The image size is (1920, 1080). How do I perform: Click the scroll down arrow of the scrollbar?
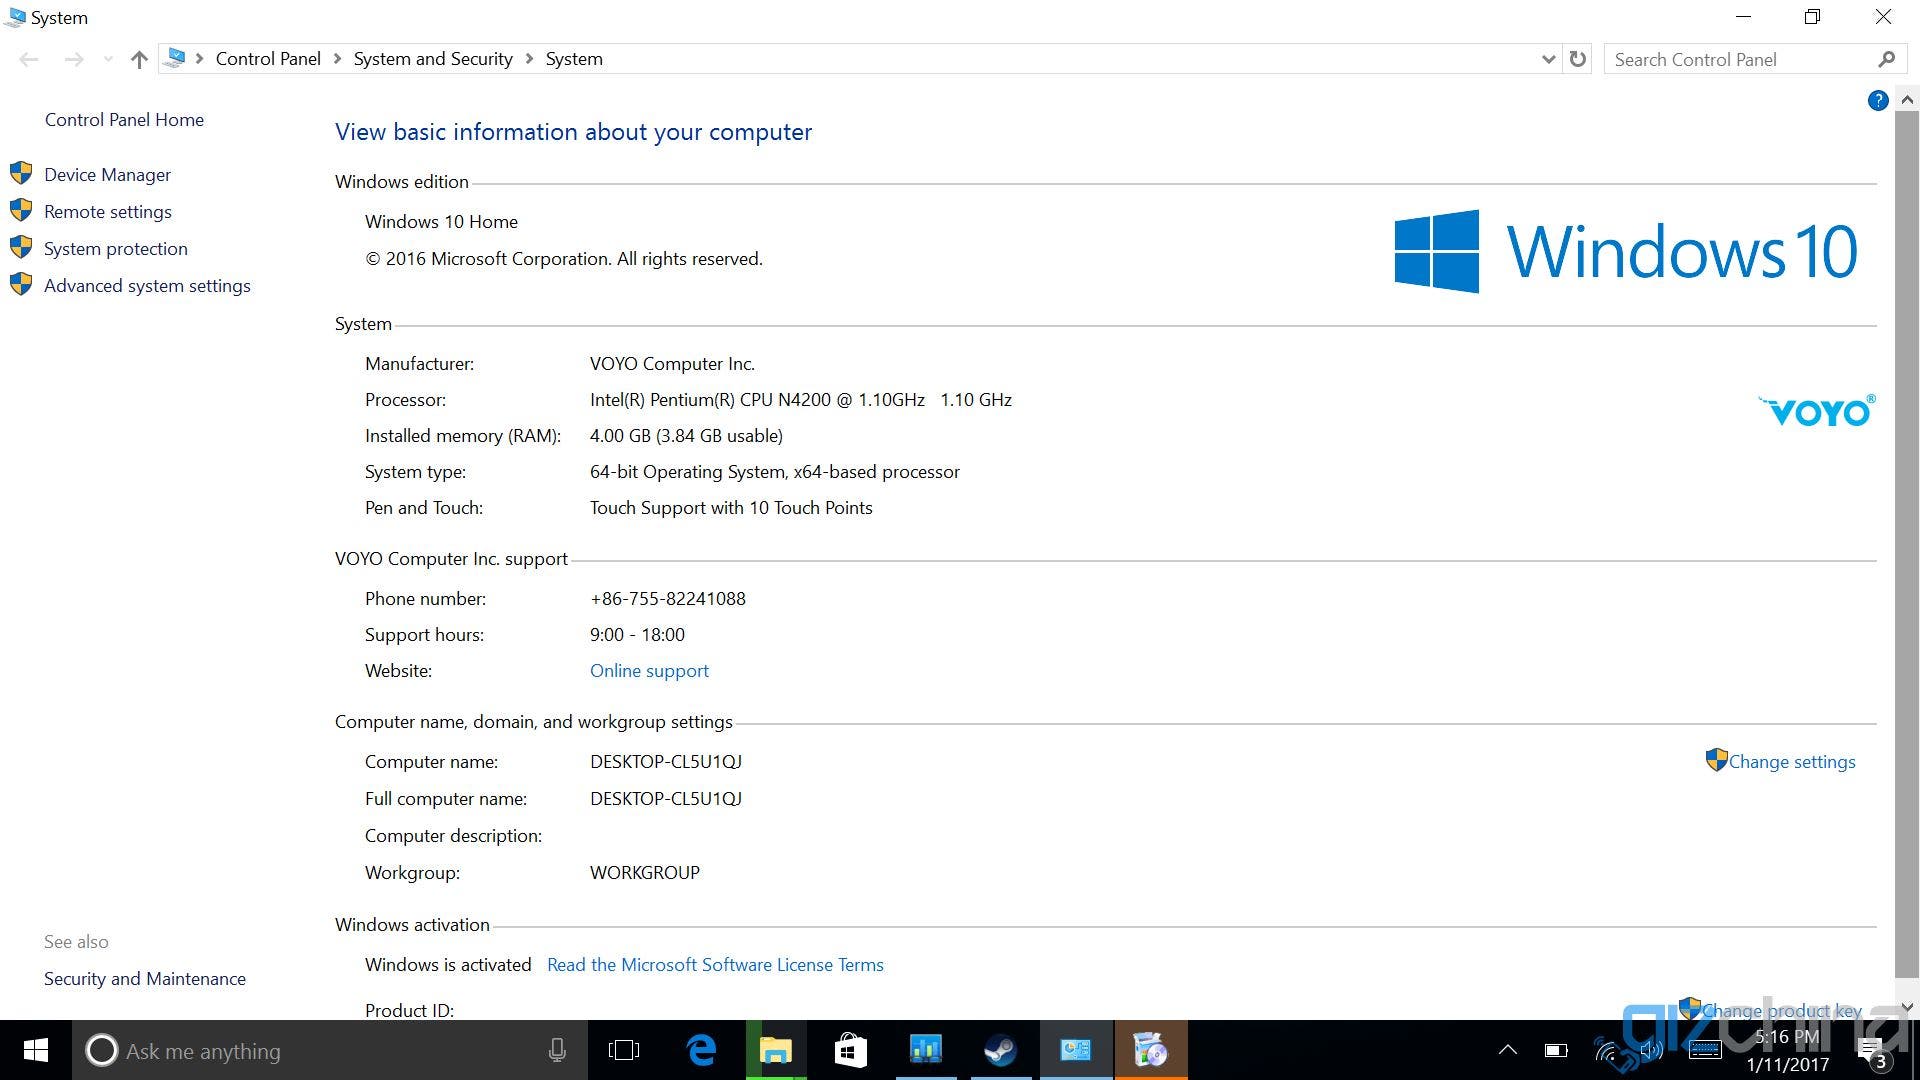click(1907, 1008)
